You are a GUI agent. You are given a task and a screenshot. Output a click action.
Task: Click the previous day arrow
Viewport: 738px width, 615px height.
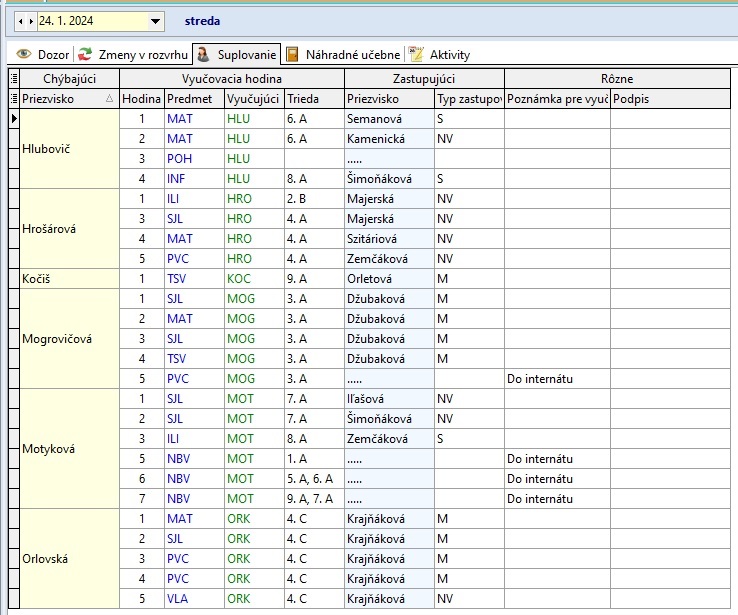coord(19,20)
